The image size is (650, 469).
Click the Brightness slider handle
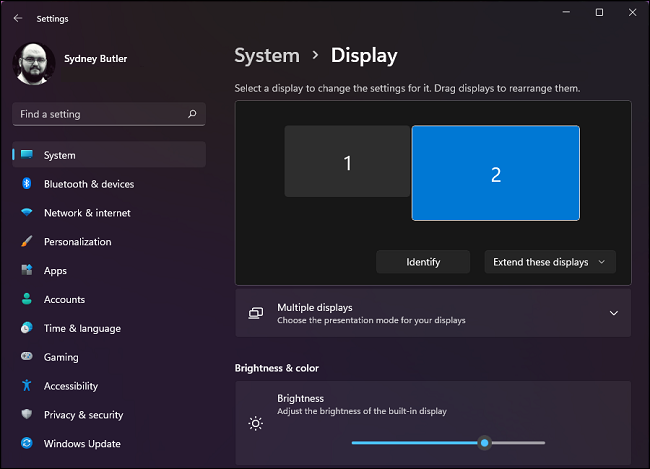485,442
